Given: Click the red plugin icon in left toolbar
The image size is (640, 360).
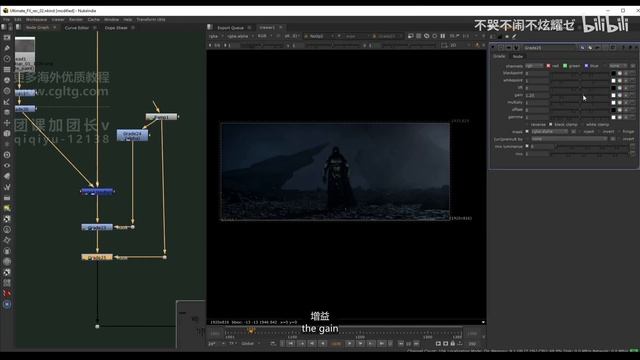Looking at the screenshot, I should (7, 293).
